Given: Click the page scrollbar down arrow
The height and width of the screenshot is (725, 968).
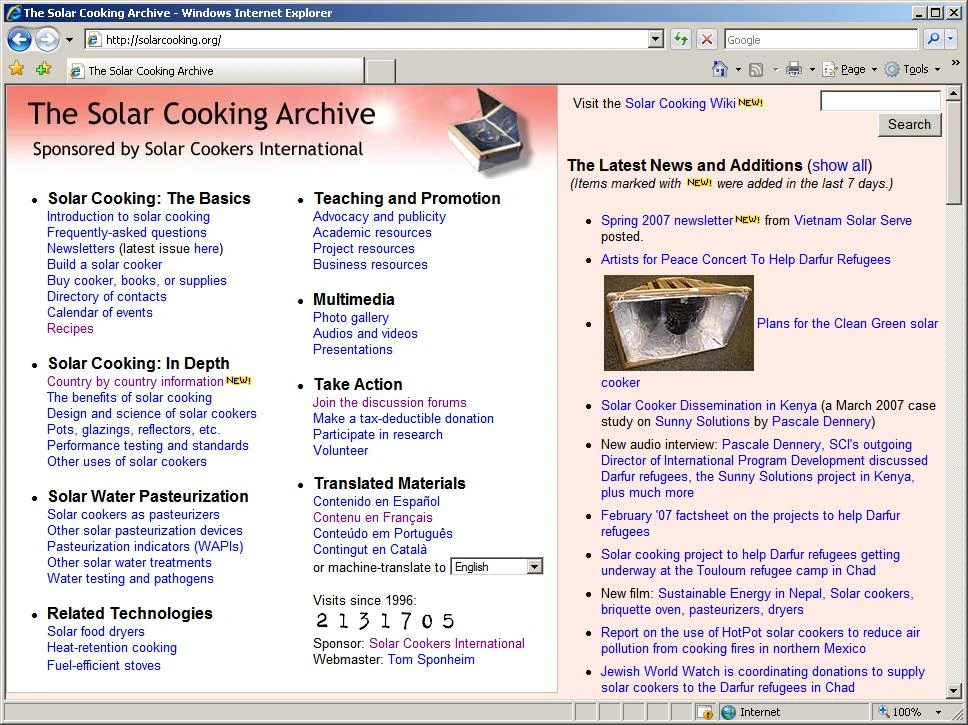Looking at the screenshot, I should 953,690.
